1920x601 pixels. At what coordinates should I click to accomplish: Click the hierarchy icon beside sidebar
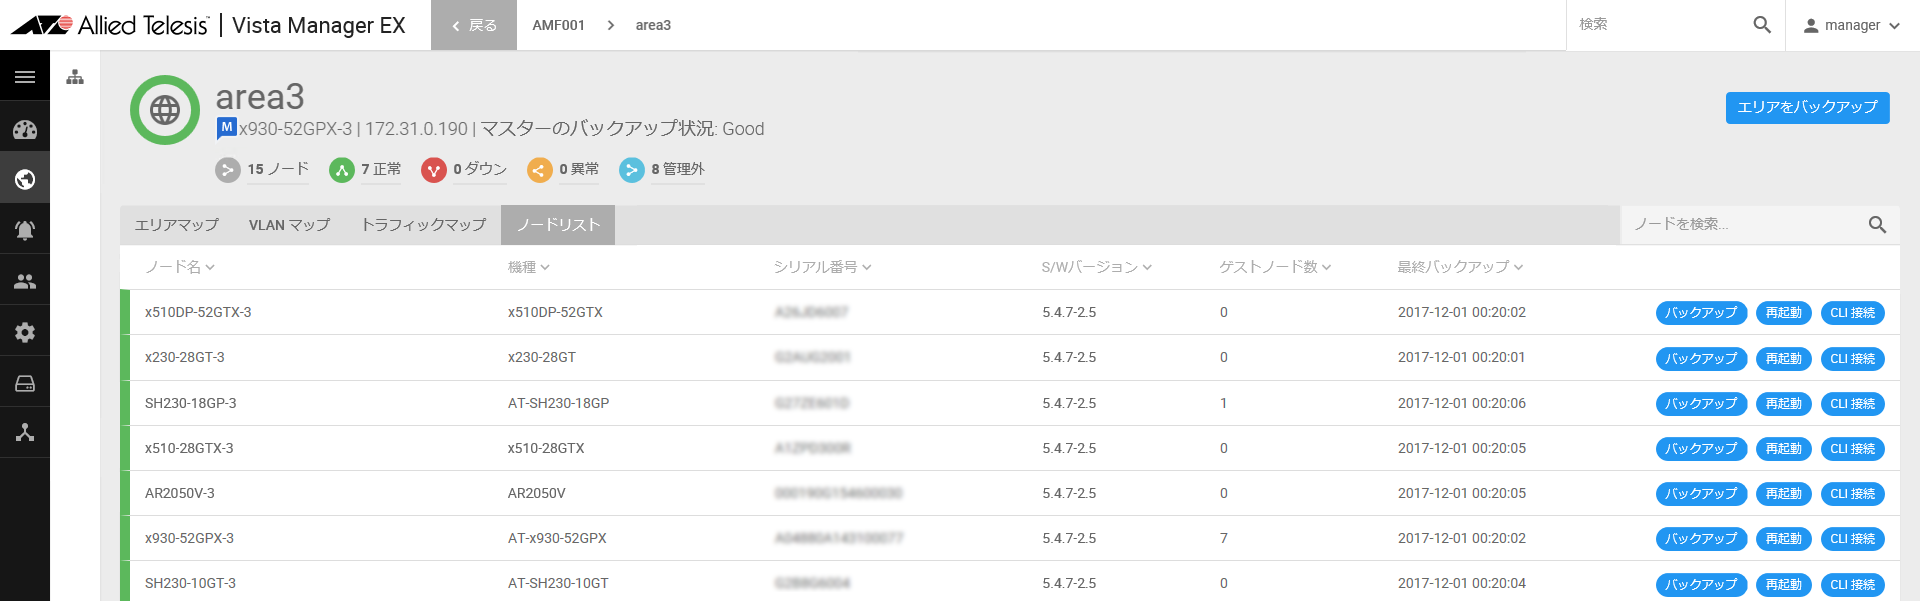(75, 77)
